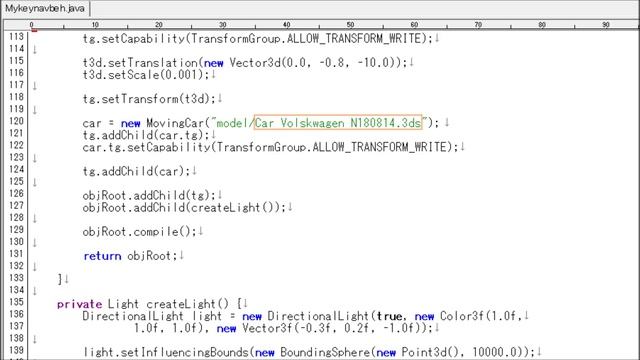Click the closing brace on line 133
640x360 pixels.
[60, 280]
